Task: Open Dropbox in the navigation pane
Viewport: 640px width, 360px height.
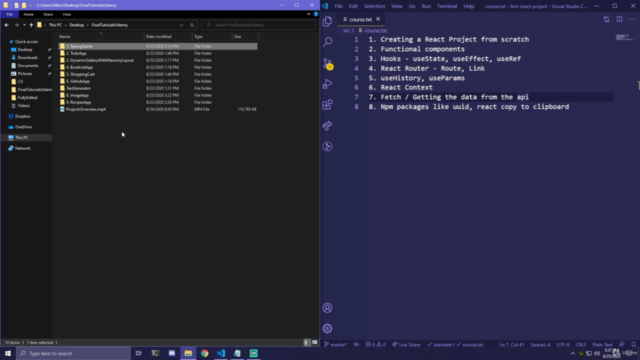Action: pos(22,116)
